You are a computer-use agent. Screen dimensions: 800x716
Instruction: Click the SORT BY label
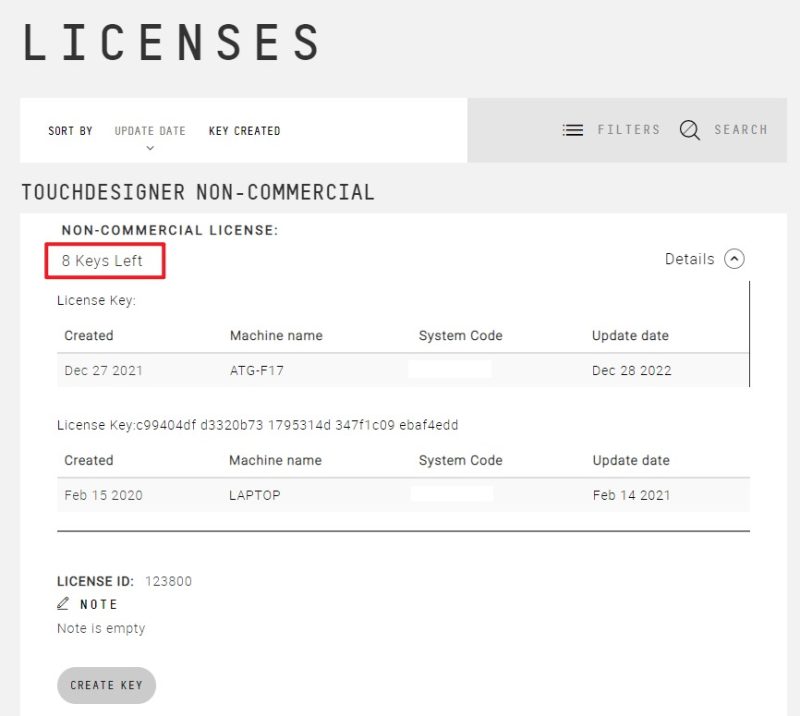click(70, 131)
